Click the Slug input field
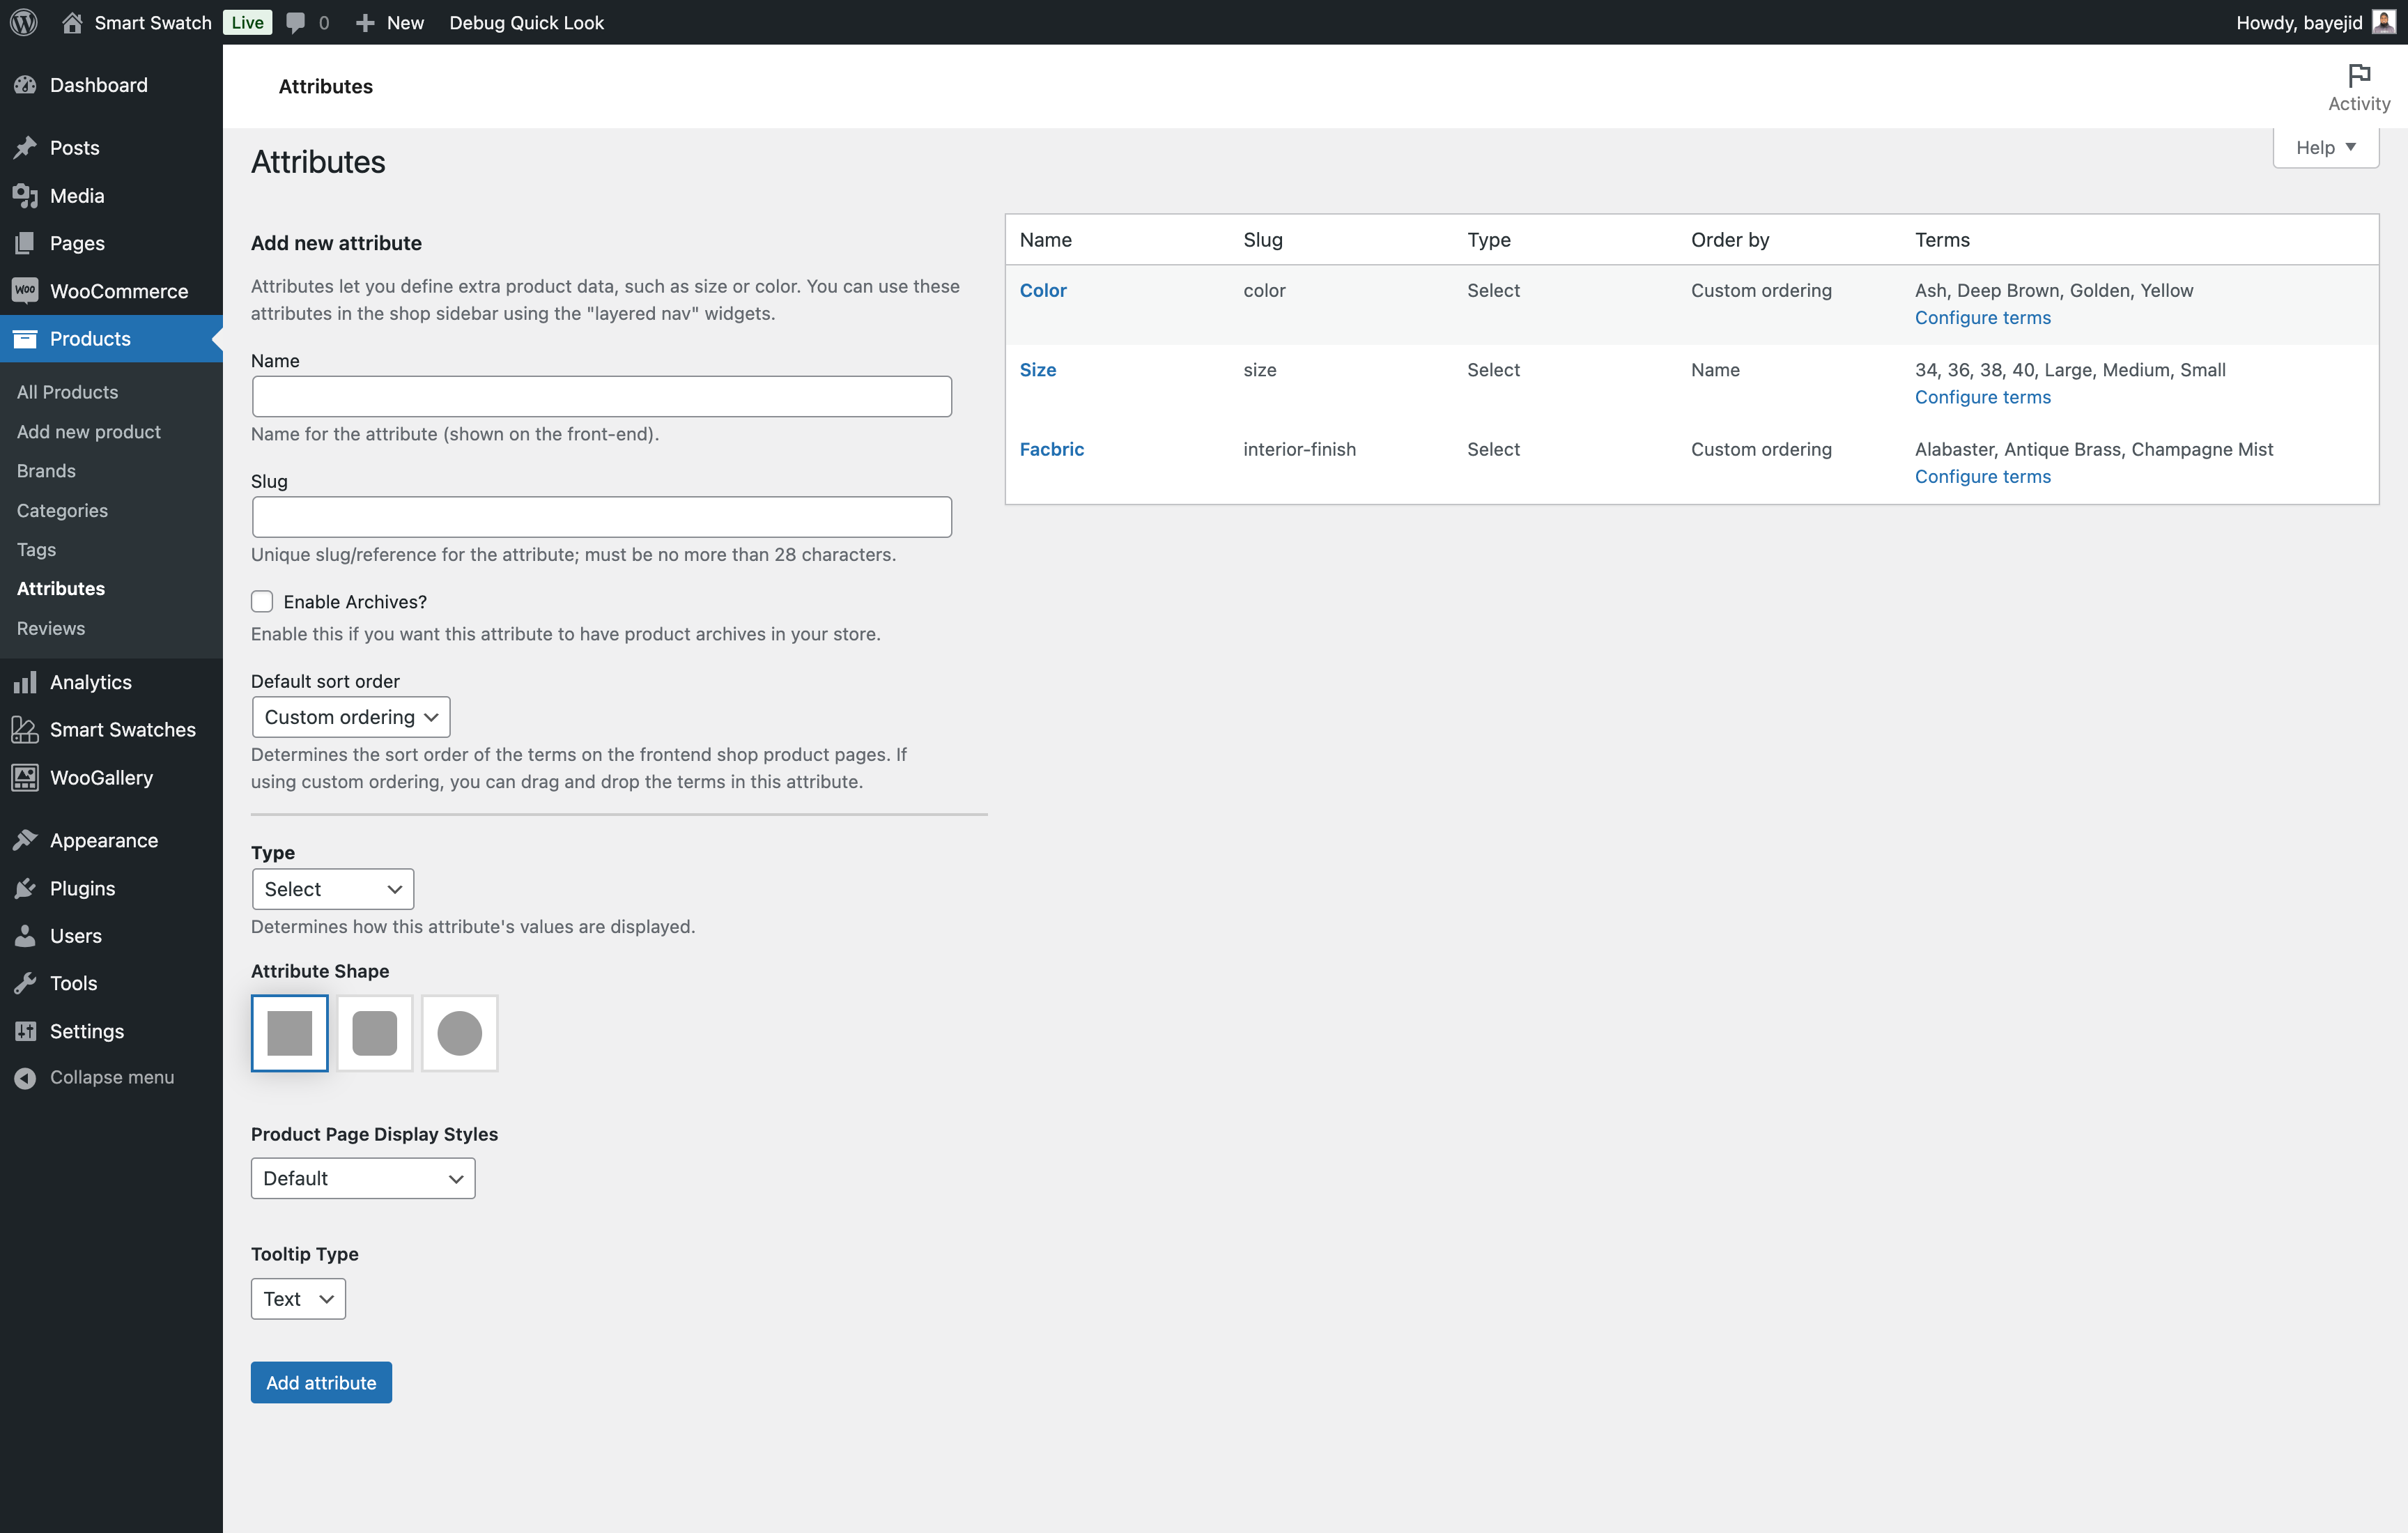The image size is (2408, 1533). tap(601, 517)
